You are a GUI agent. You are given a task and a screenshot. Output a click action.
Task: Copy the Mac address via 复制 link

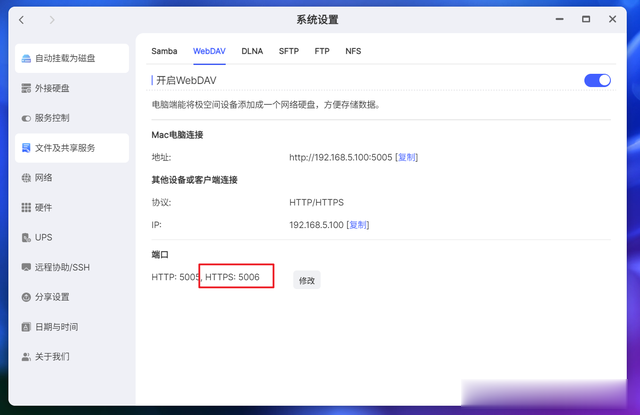click(407, 158)
